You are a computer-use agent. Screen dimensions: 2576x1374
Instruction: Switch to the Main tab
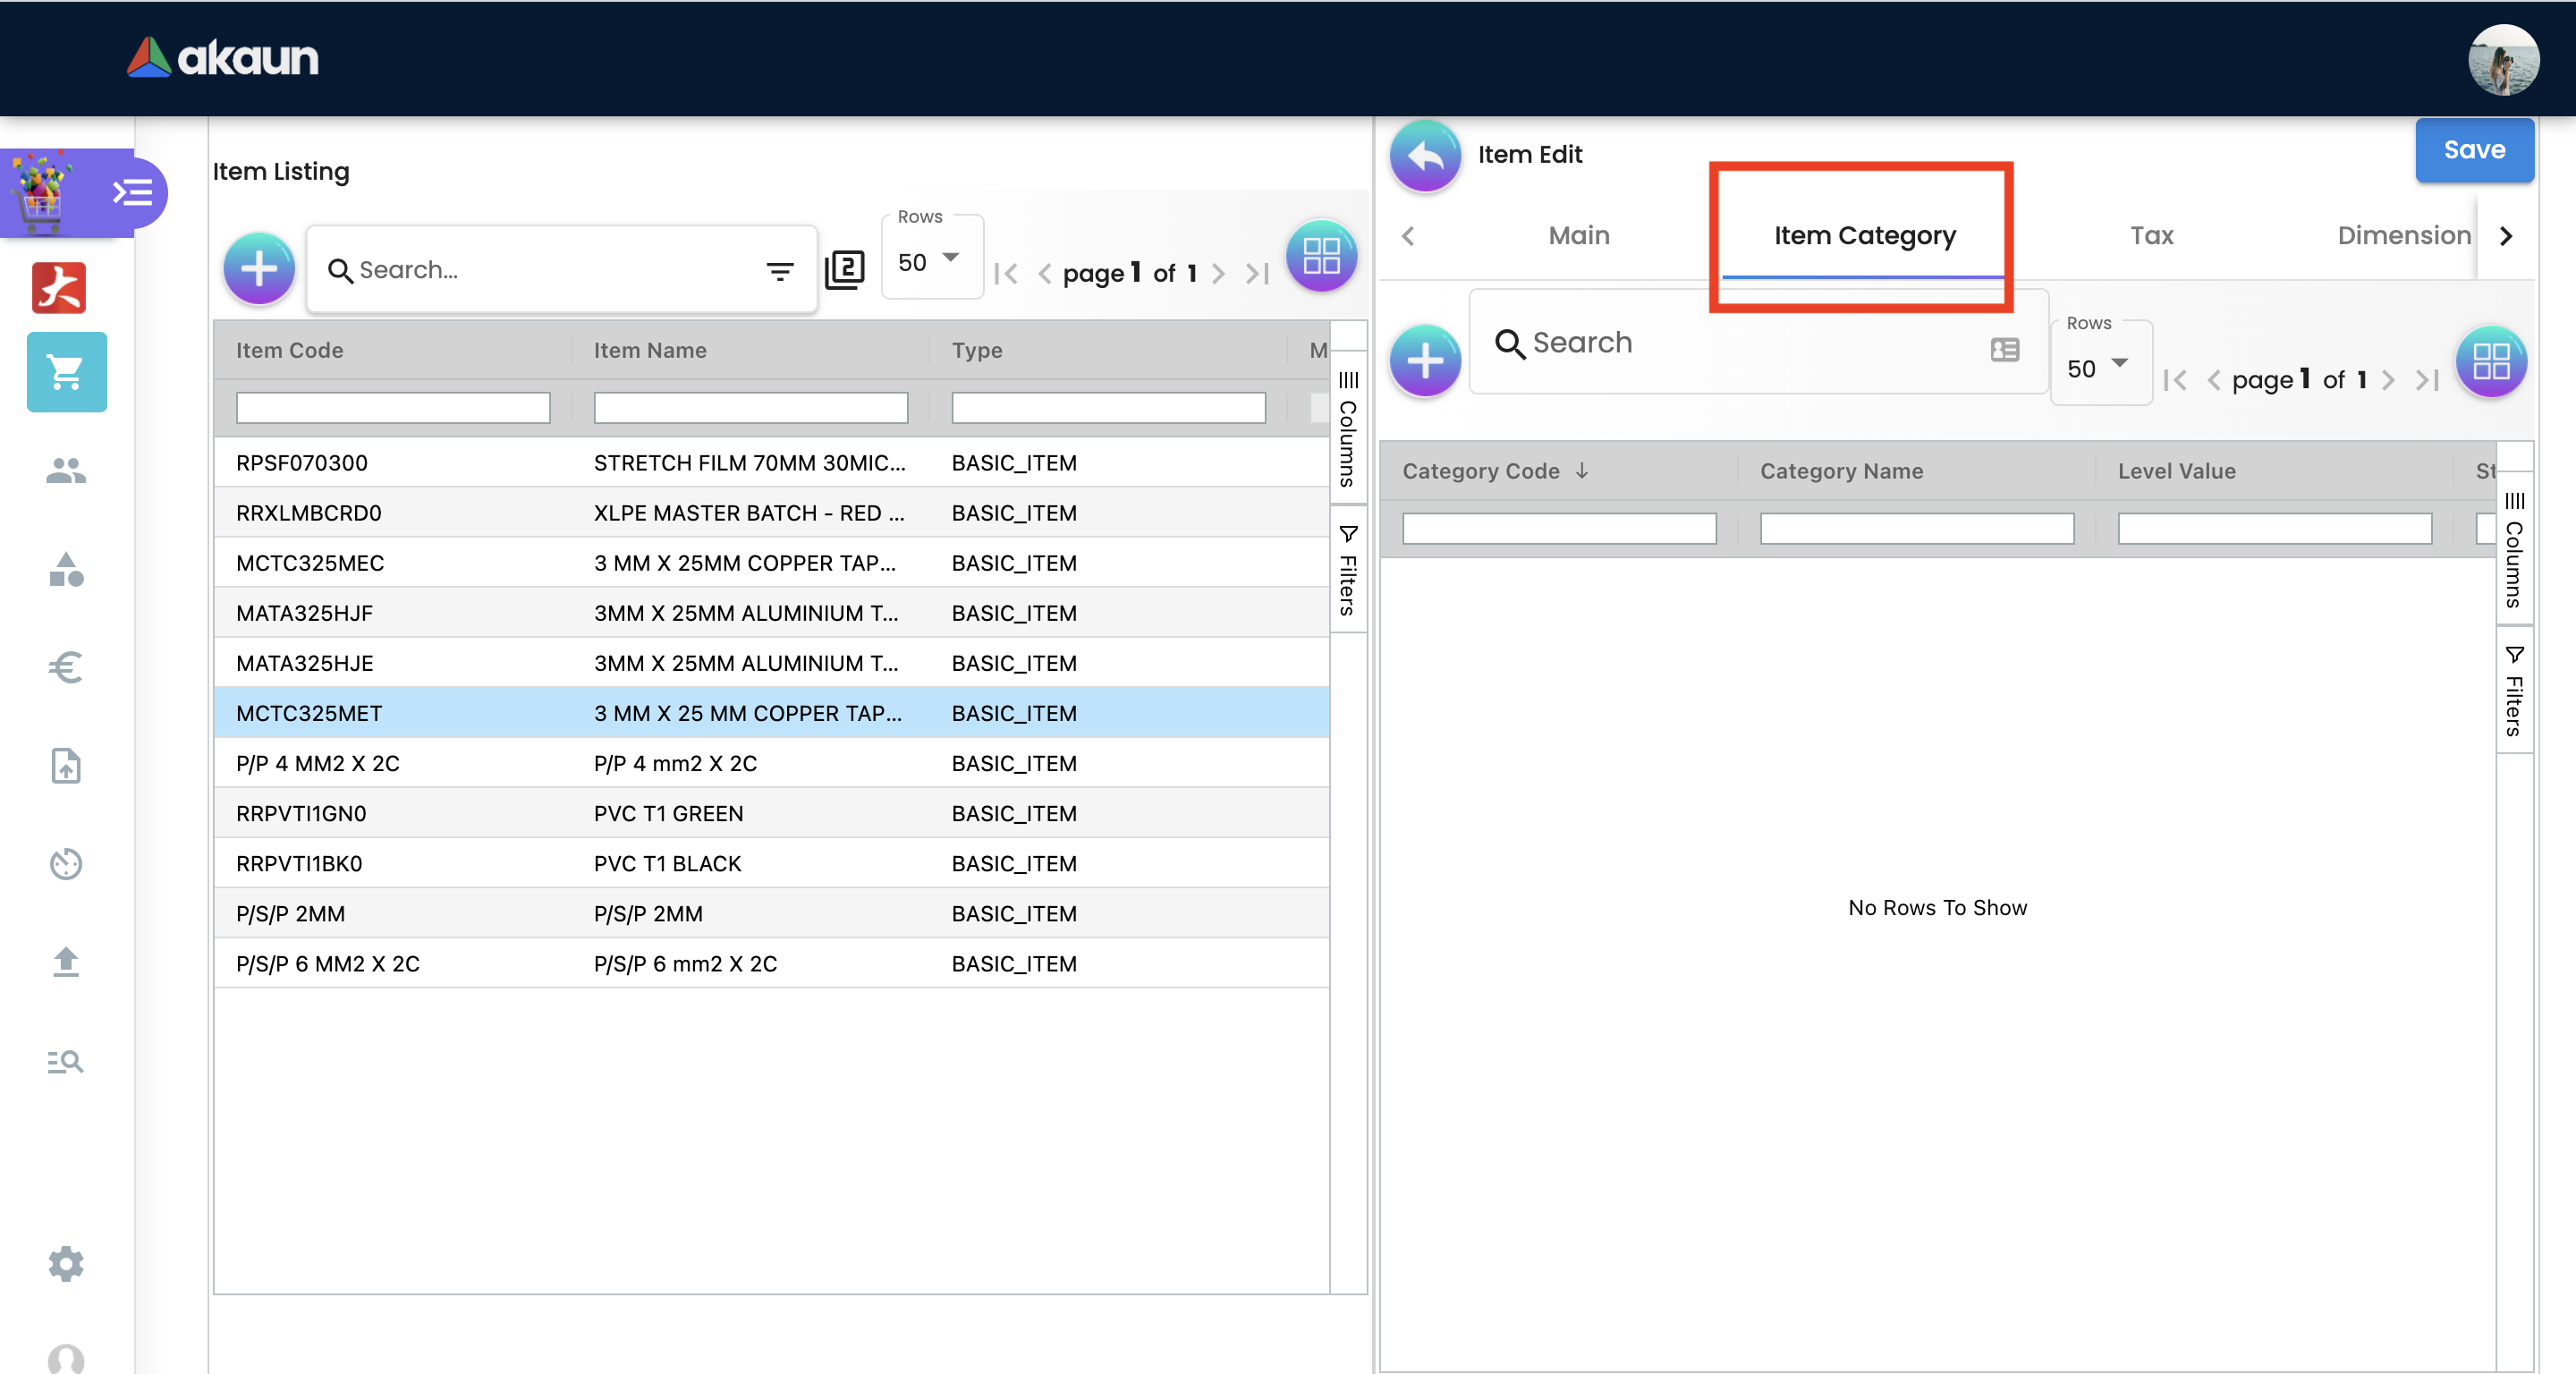[1578, 236]
